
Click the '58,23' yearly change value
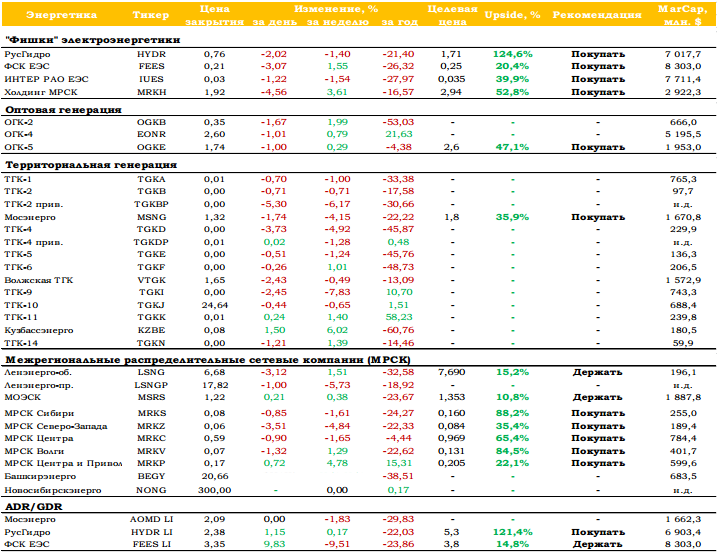[398, 317]
